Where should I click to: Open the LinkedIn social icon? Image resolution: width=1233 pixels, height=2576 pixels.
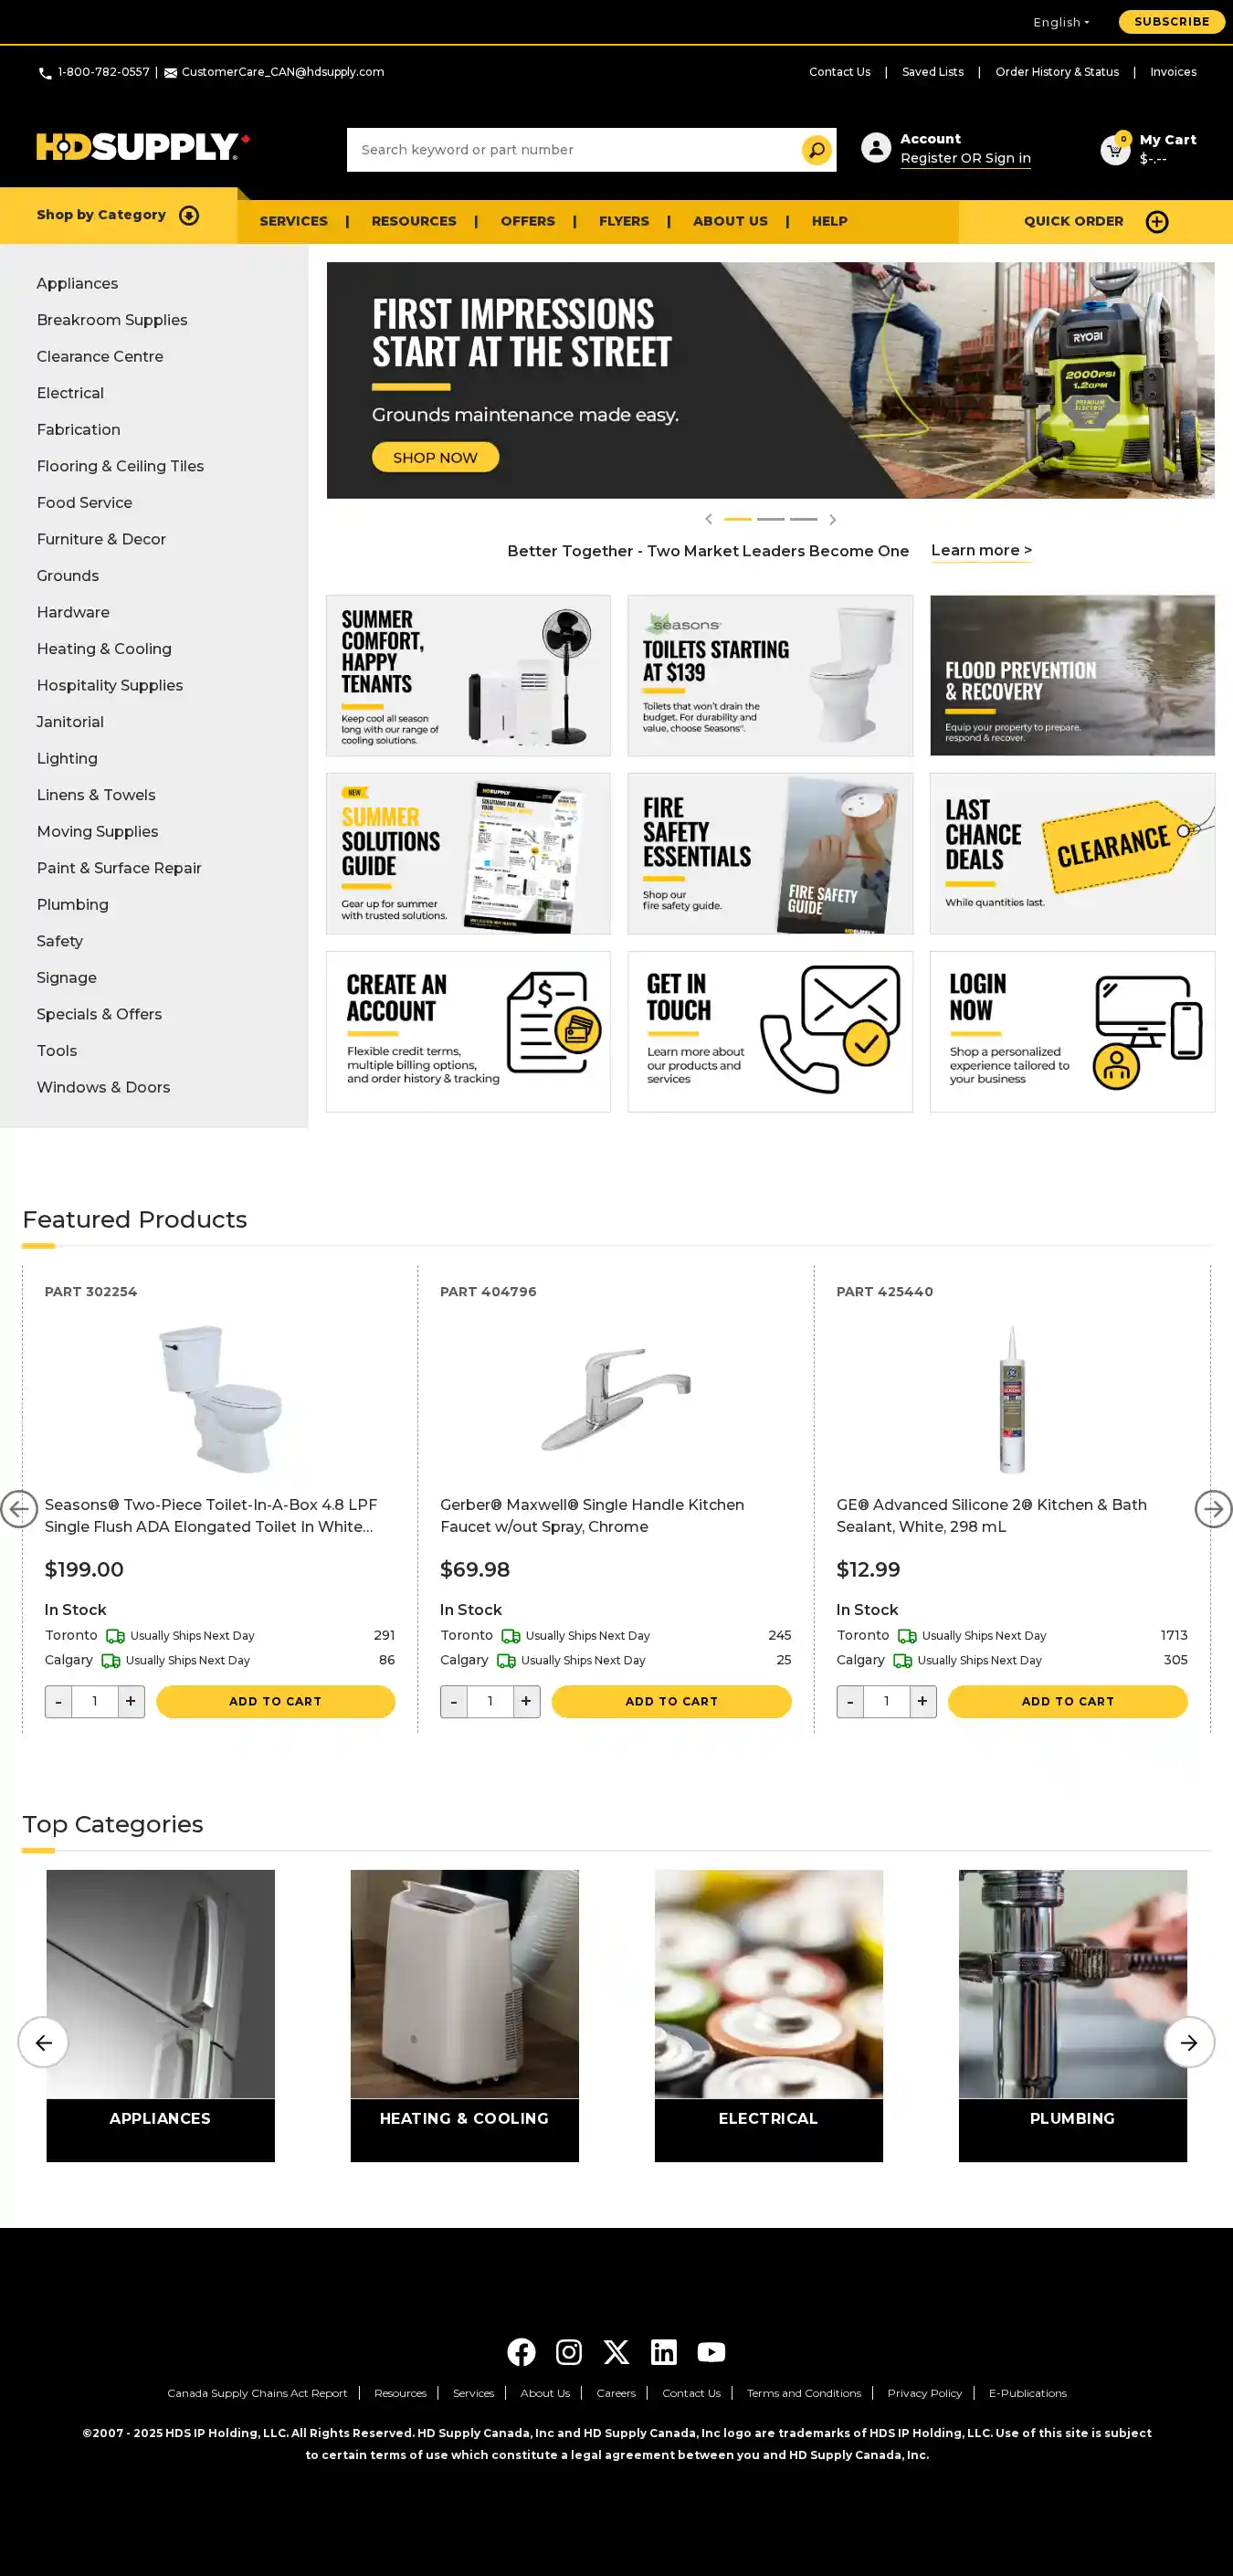(664, 2352)
